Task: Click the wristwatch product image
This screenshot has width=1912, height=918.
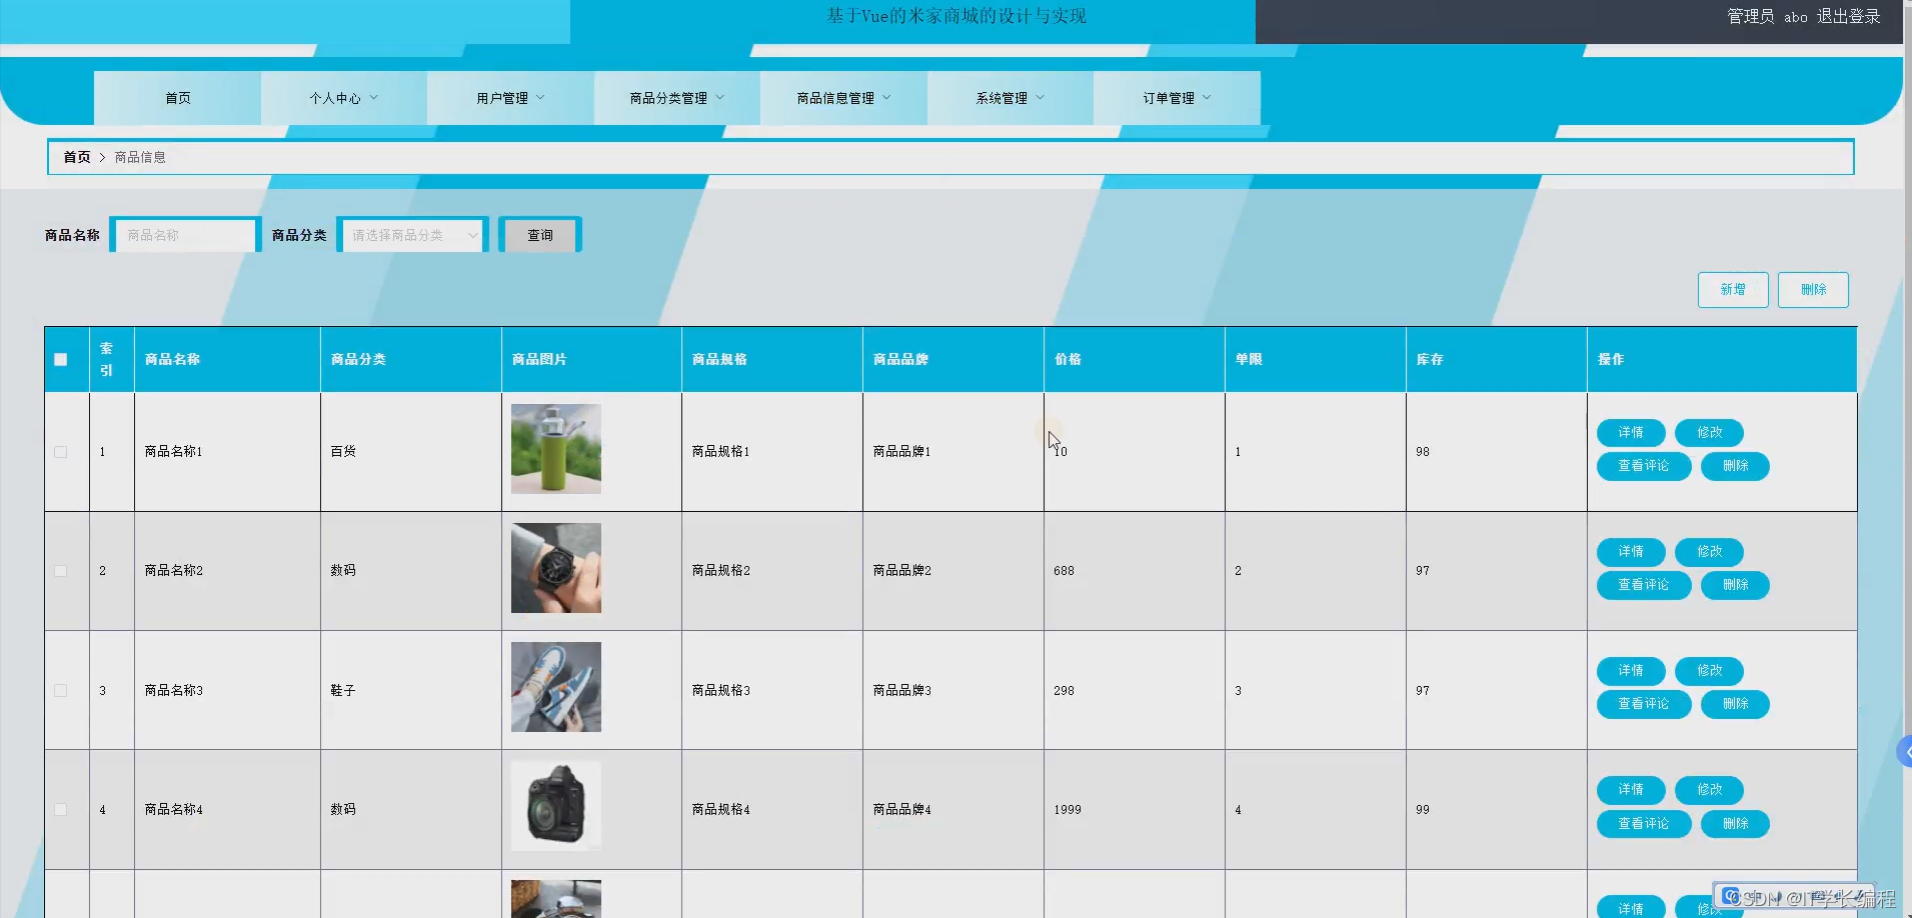Action: [556, 568]
